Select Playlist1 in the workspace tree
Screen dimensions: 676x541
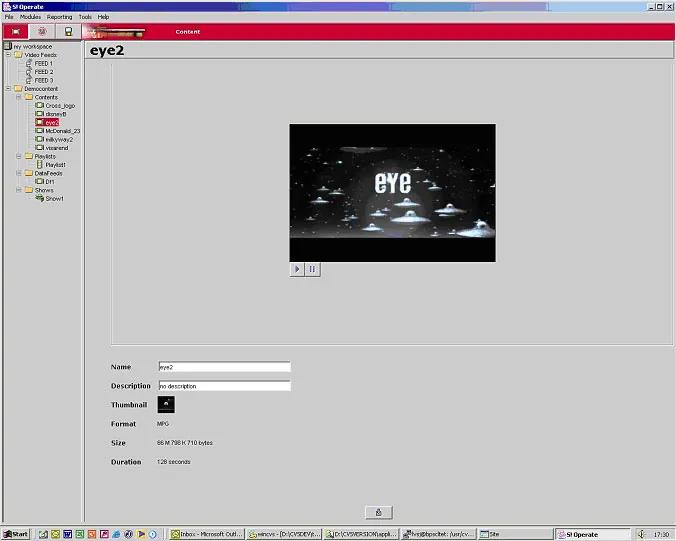(x=55, y=165)
